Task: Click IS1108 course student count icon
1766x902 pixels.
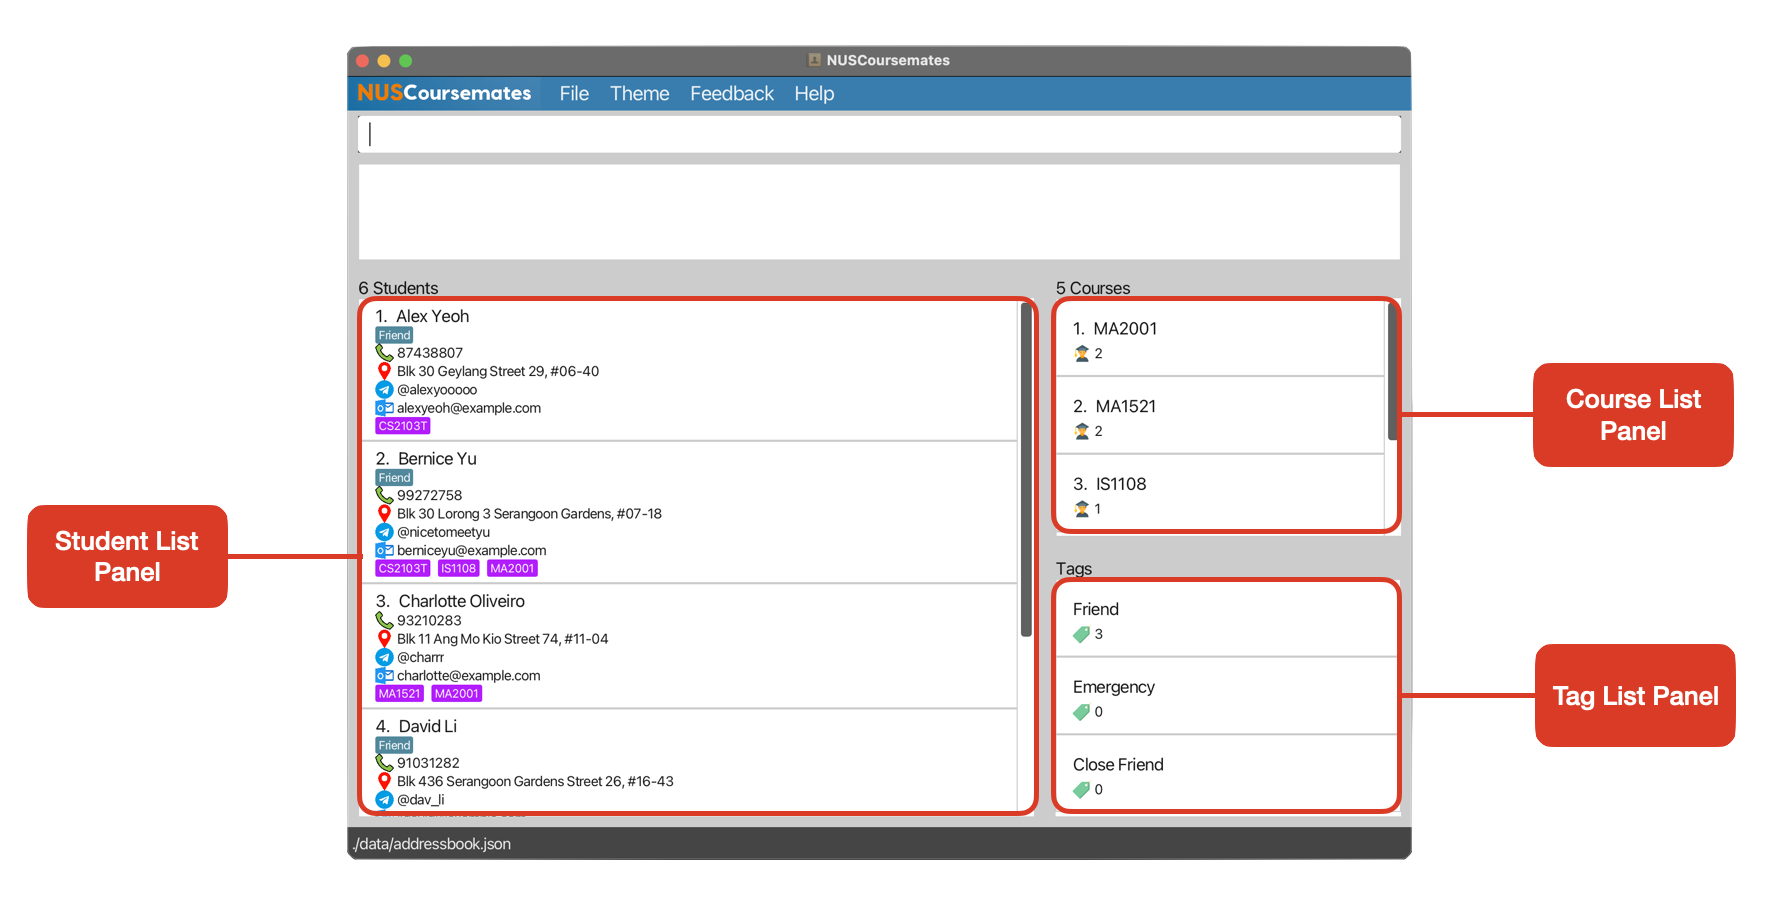Action: pyautogui.click(x=1081, y=509)
